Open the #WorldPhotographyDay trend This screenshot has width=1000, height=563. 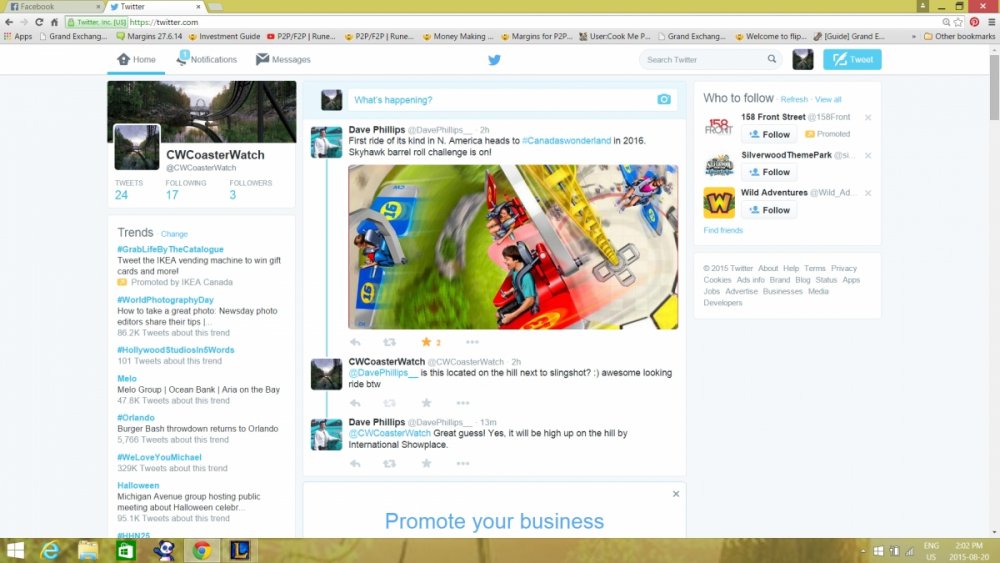coord(165,300)
